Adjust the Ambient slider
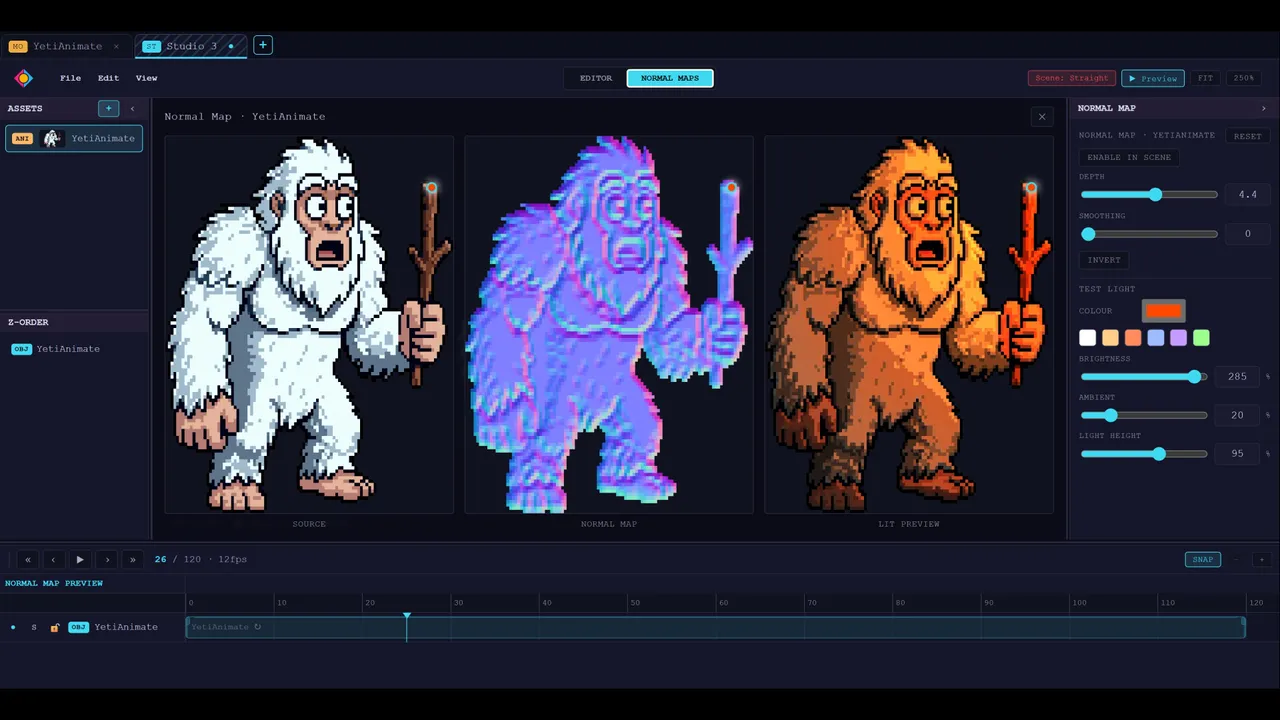This screenshot has width=1280, height=720. pos(1144,415)
